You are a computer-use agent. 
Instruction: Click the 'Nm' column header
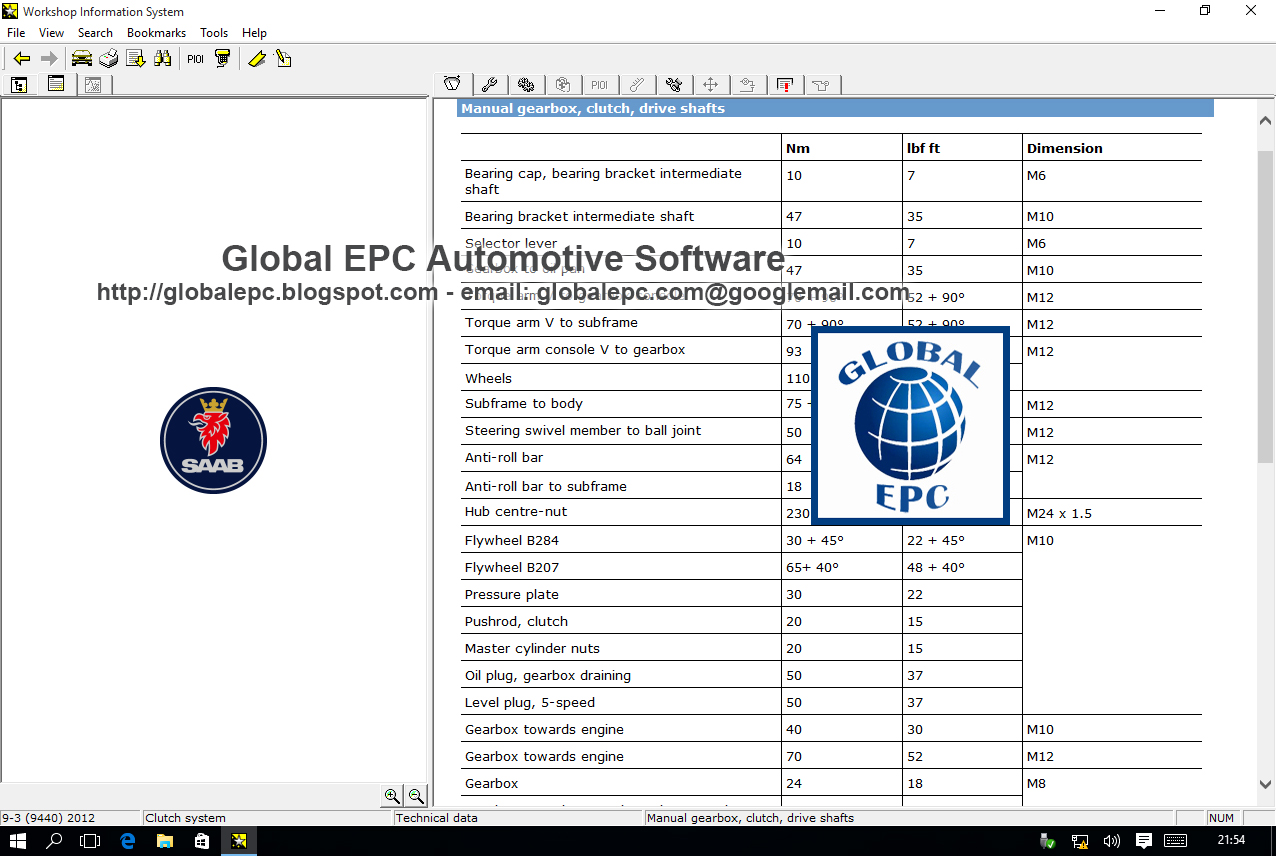[798, 148]
